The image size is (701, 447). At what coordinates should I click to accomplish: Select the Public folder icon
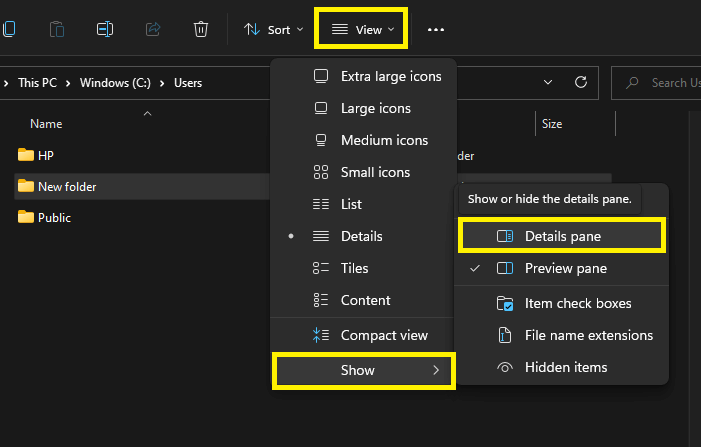coord(26,217)
